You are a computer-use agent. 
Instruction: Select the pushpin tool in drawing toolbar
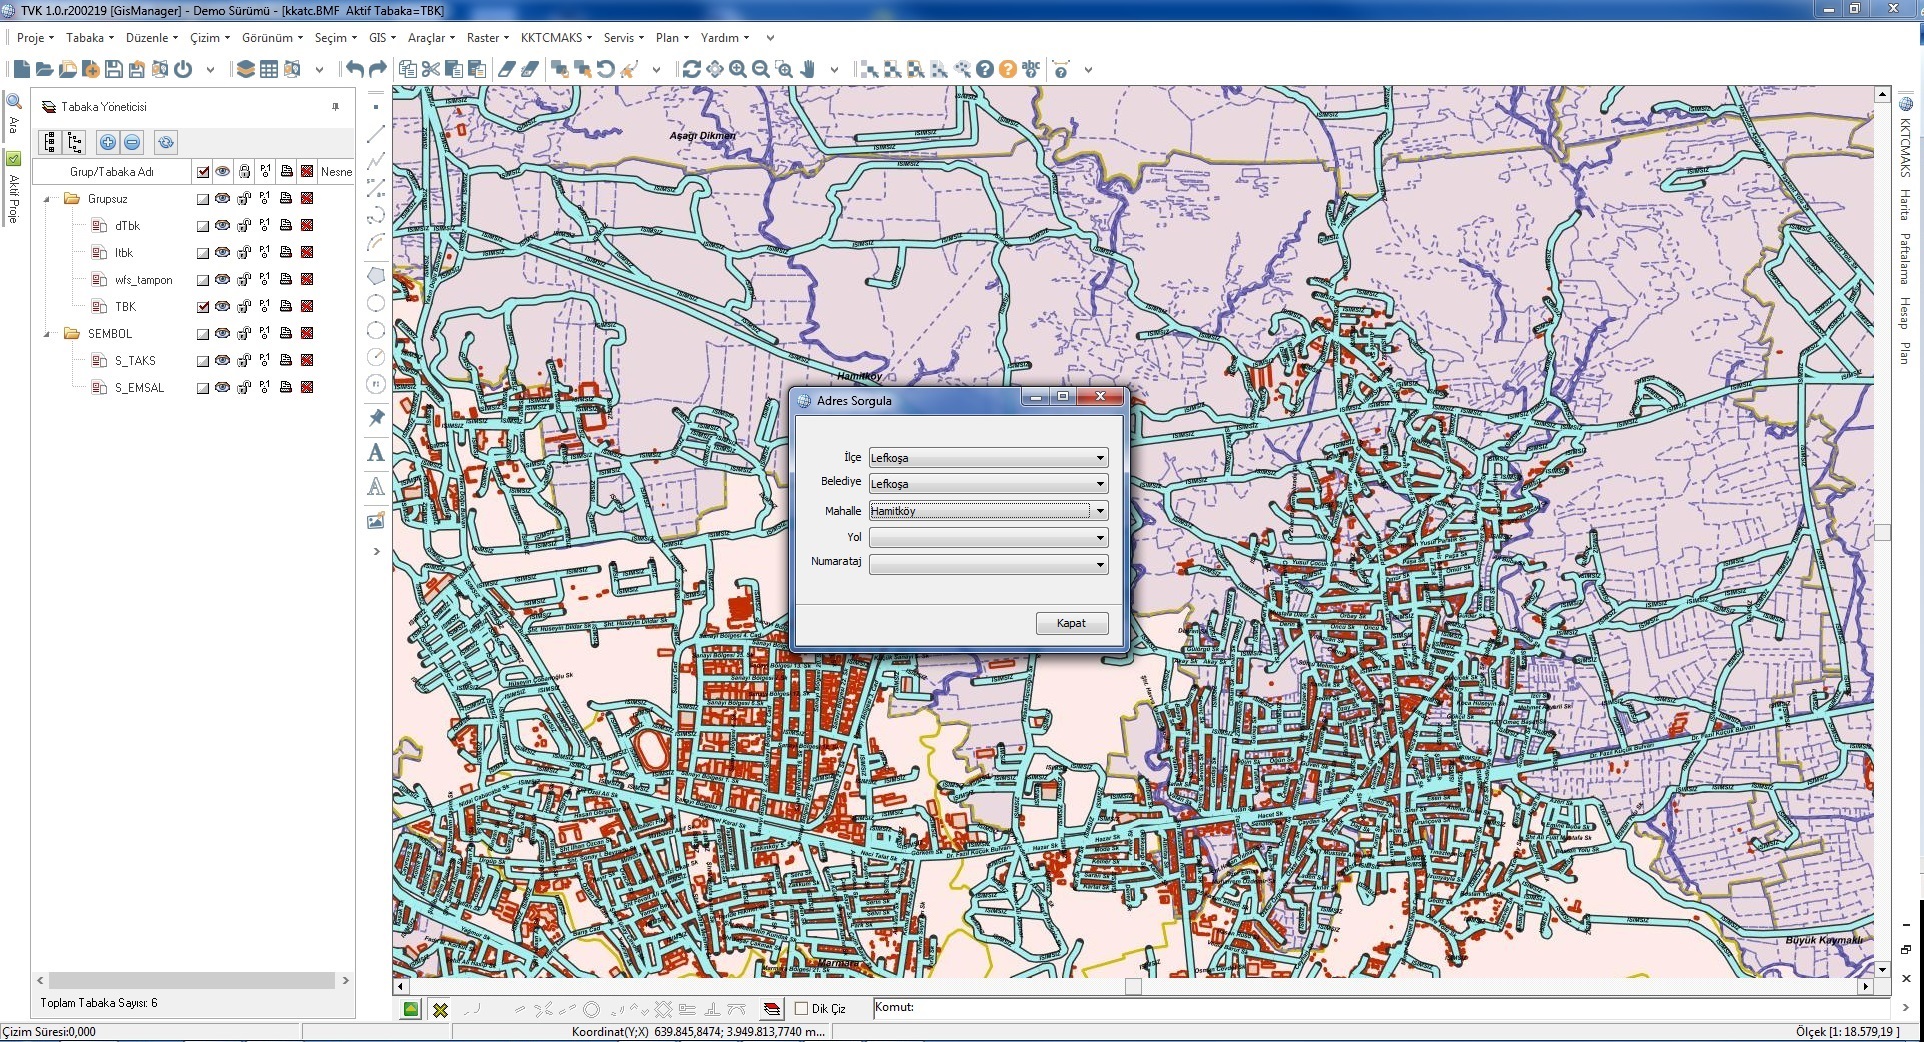point(376,418)
